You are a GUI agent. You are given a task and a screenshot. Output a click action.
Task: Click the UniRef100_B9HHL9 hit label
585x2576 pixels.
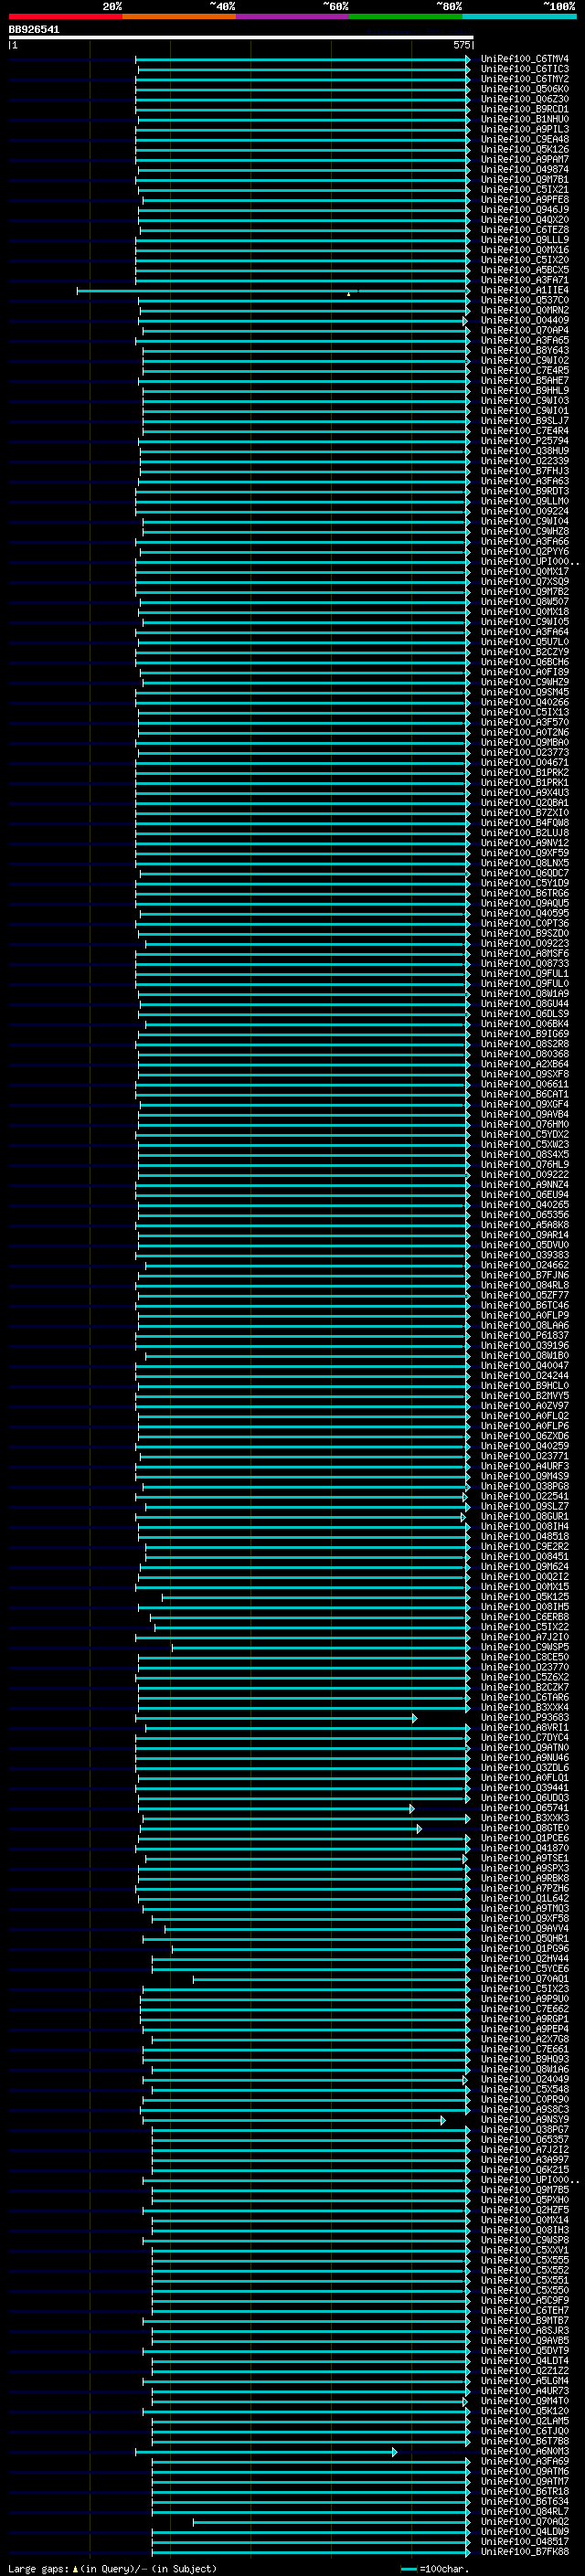click(x=525, y=391)
